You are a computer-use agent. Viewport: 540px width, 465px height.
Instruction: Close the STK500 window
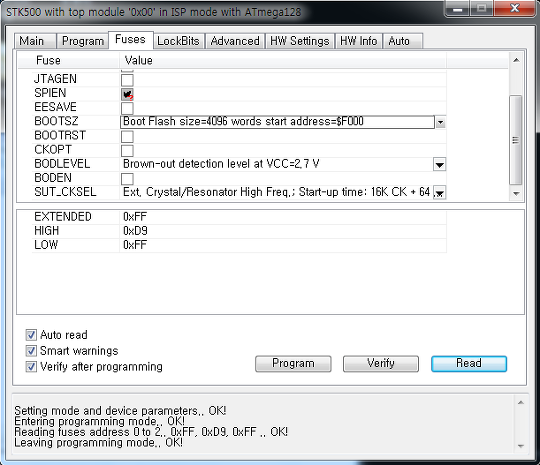[x=515, y=8]
